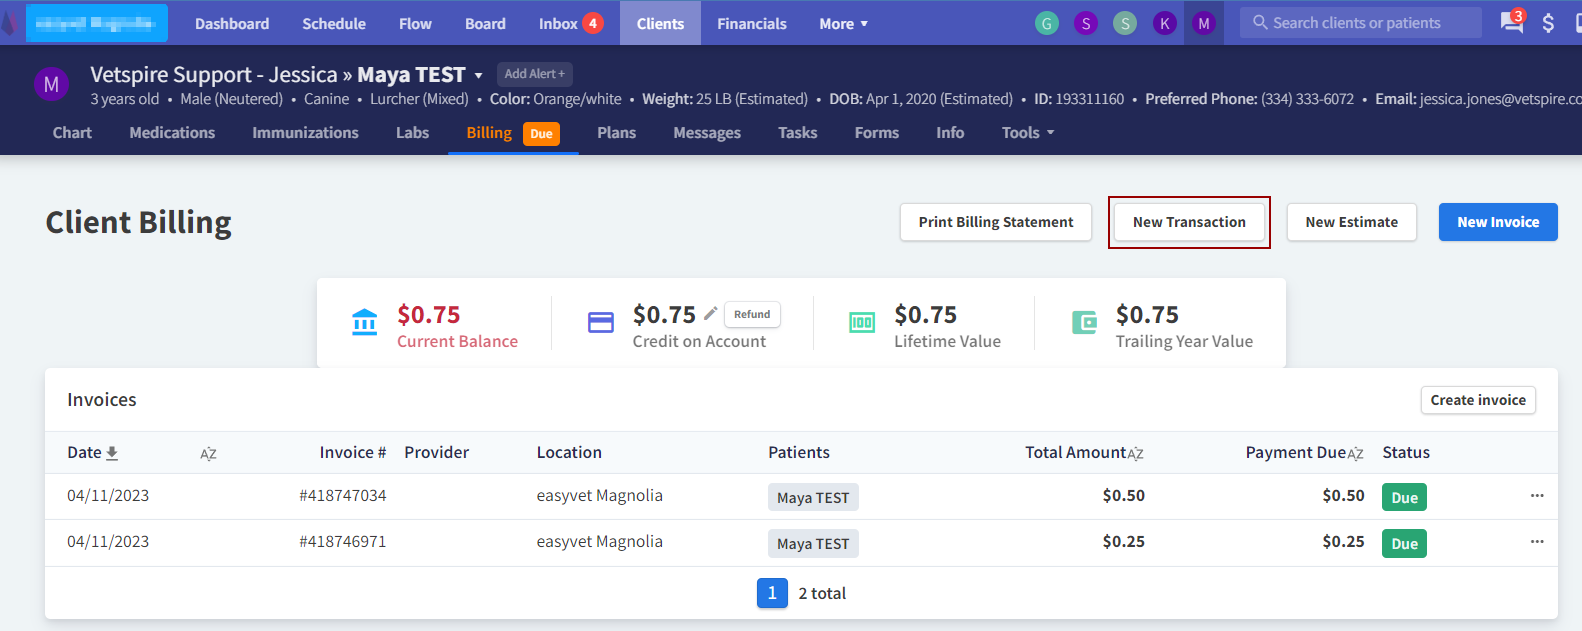This screenshot has height=631, width=1582.
Task: Open the Flow page
Action: point(415,23)
